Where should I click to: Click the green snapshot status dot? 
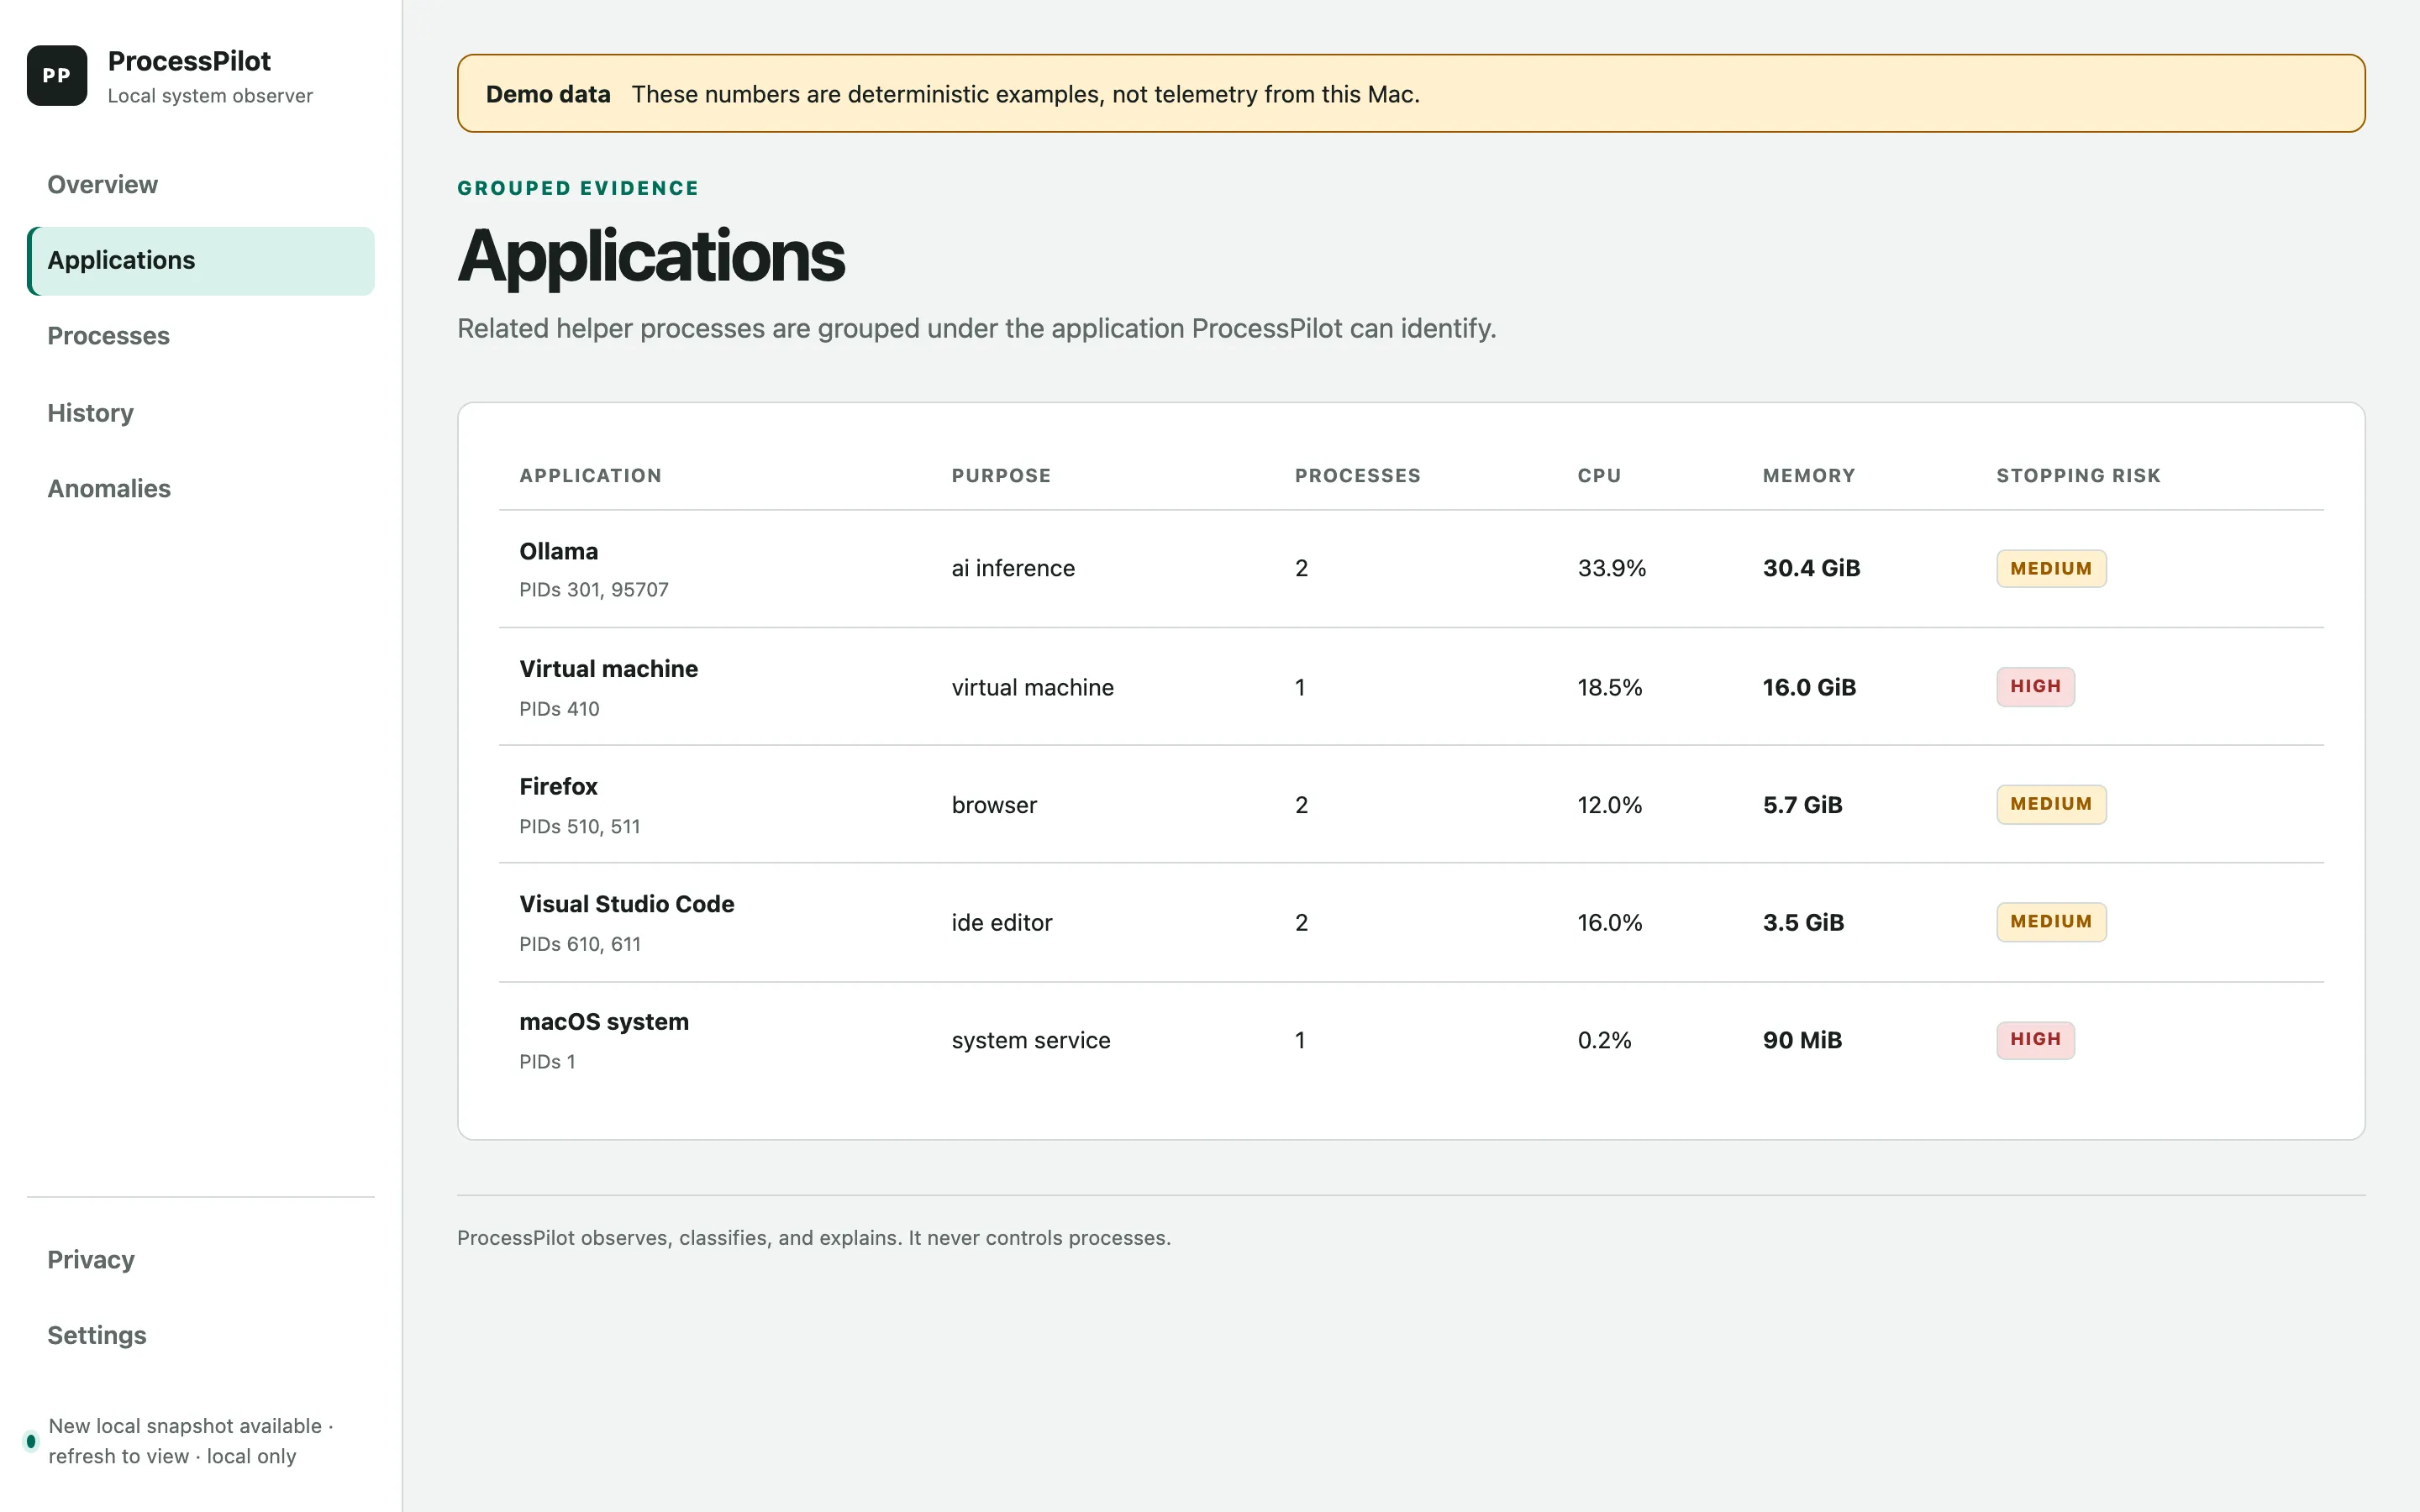pos(31,1441)
